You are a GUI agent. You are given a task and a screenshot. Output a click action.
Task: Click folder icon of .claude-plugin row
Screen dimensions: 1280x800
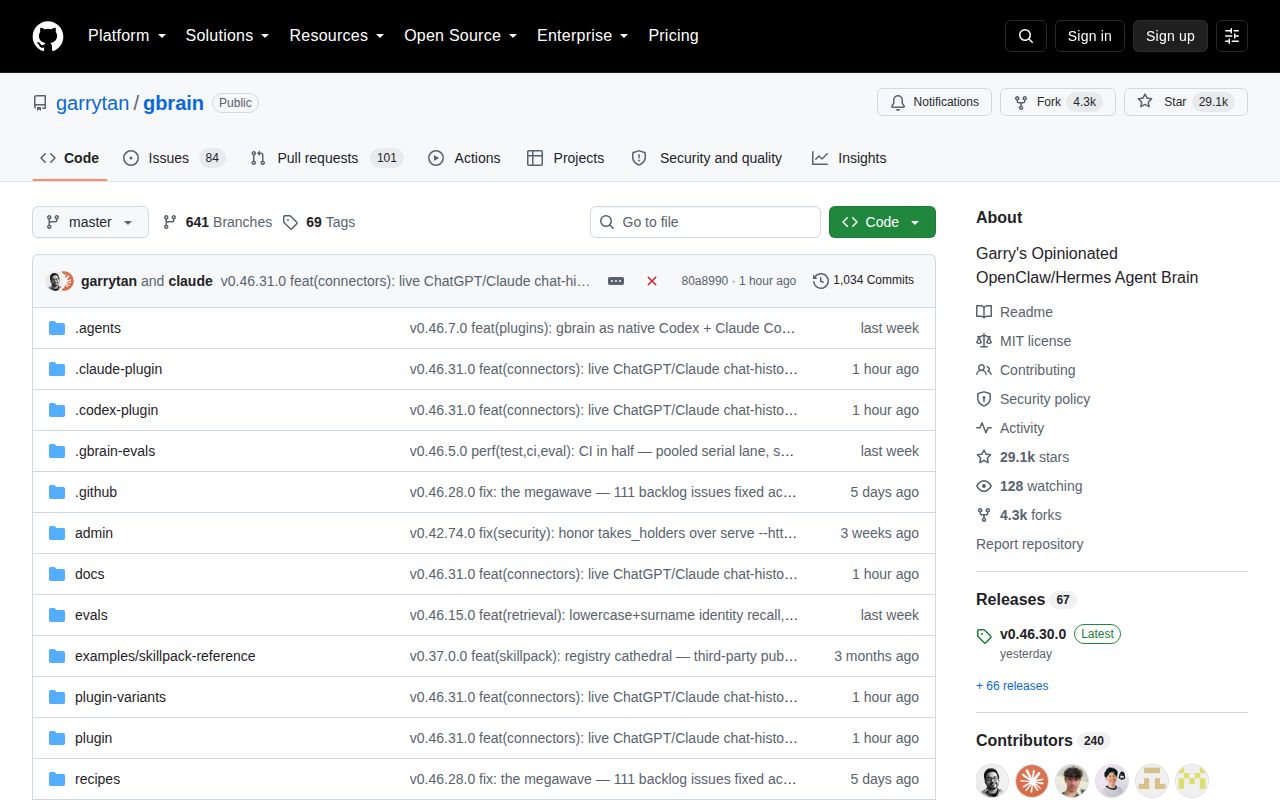(57, 369)
